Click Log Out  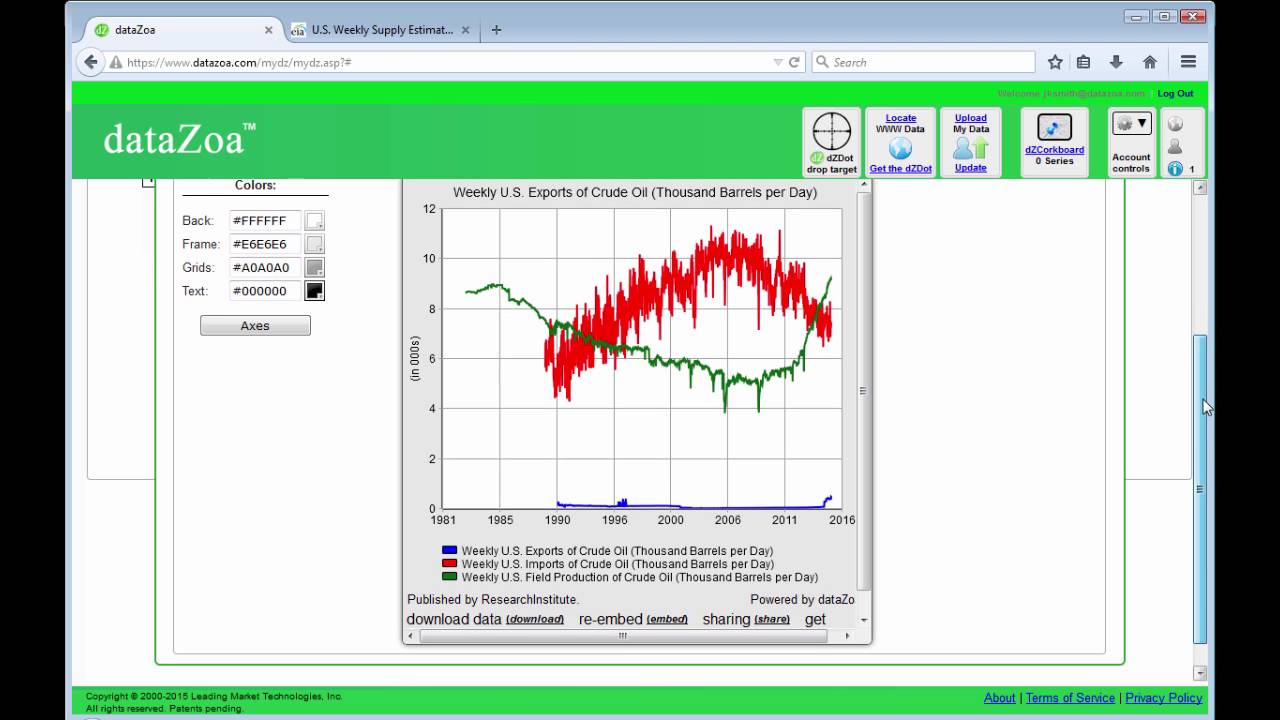tap(1175, 93)
